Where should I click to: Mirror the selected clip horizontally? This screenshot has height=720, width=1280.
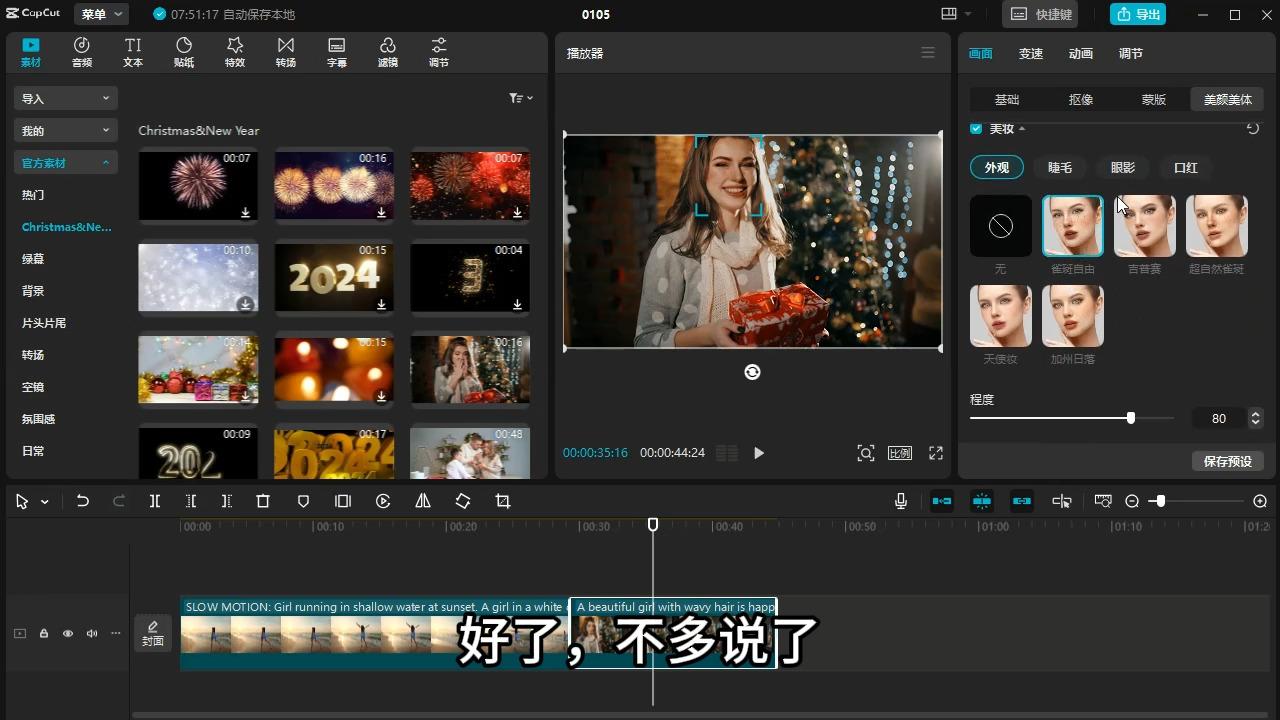point(423,501)
